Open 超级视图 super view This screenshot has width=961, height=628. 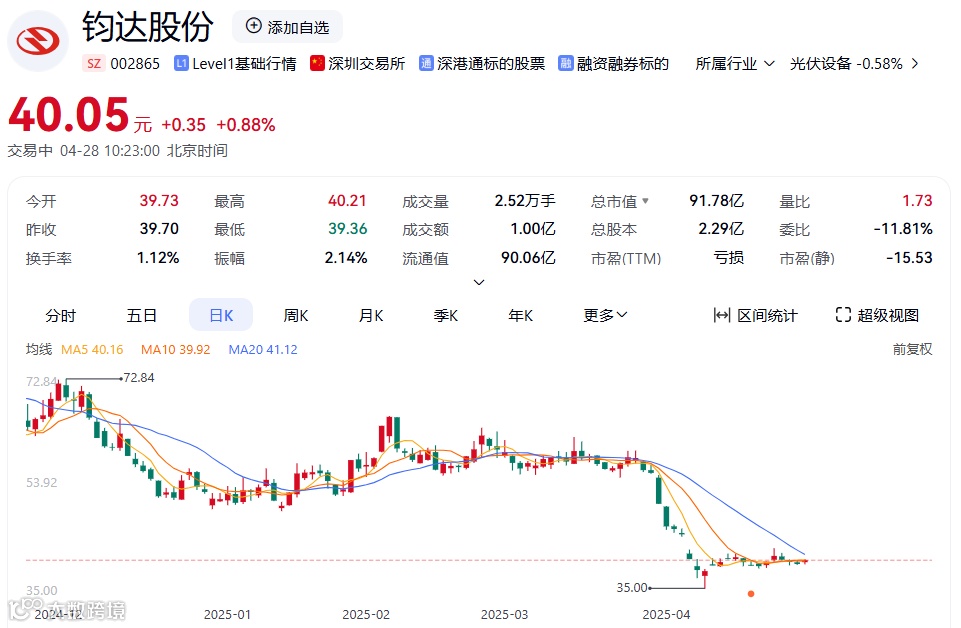[x=877, y=315]
